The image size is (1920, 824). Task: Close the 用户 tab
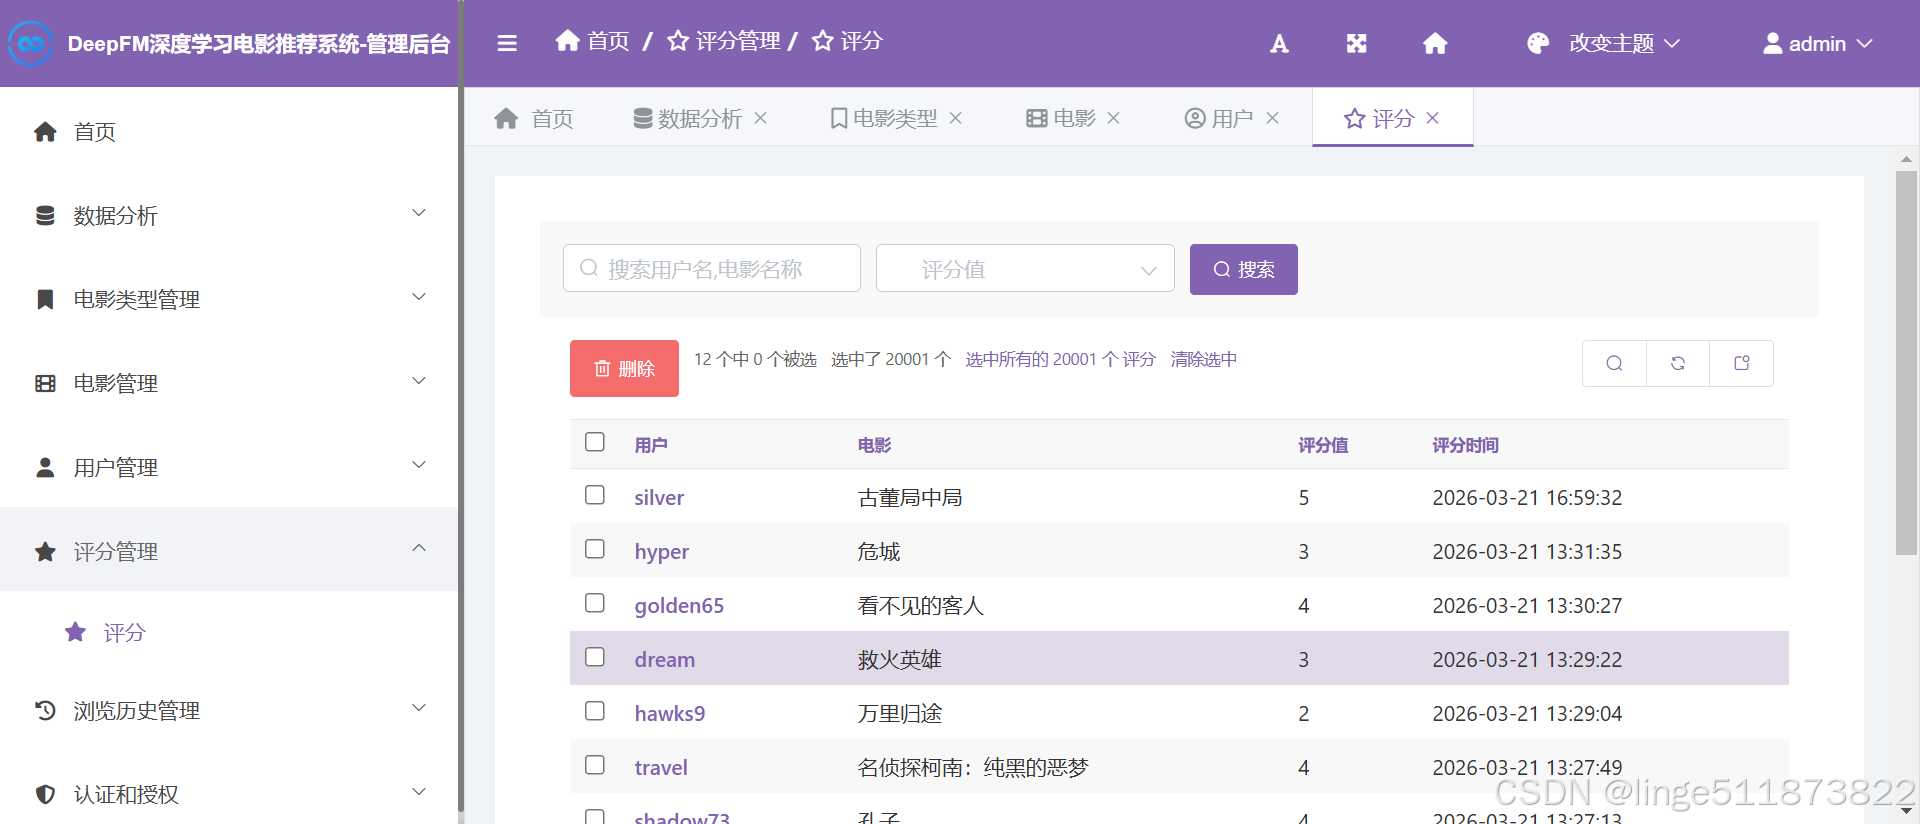(x=1272, y=118)
